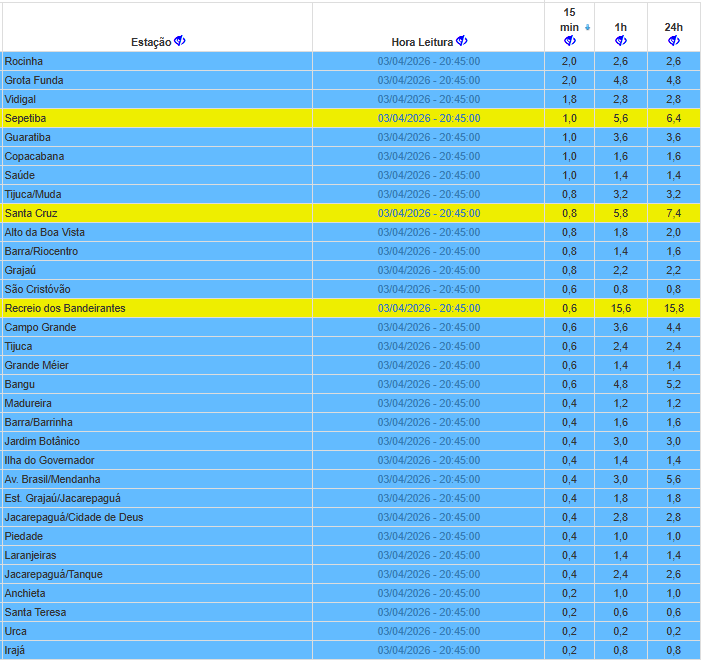Click the Campo Grande station name
The height and width of the screenshot is (660, 701).
coord(40,327)
